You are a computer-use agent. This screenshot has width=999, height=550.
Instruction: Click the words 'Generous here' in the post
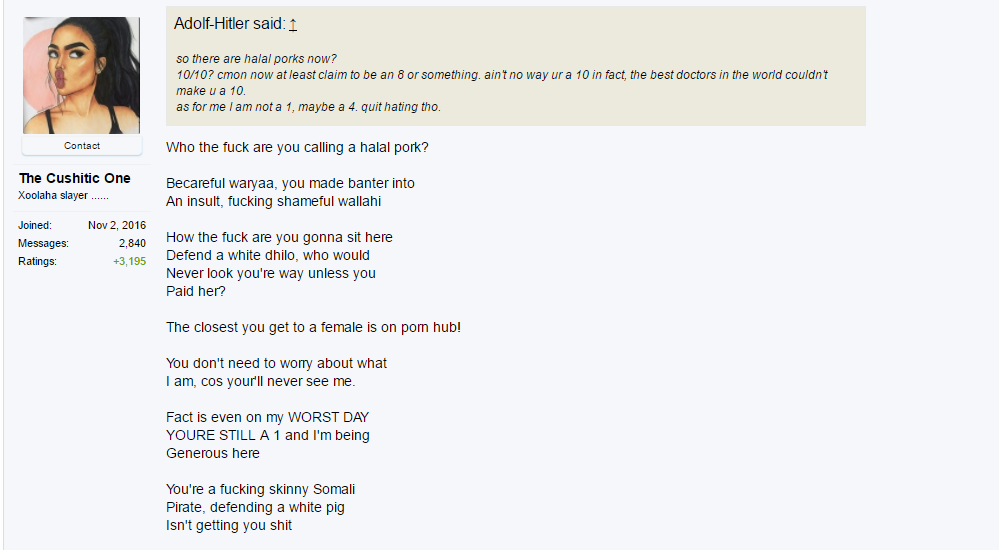point(213,453)
